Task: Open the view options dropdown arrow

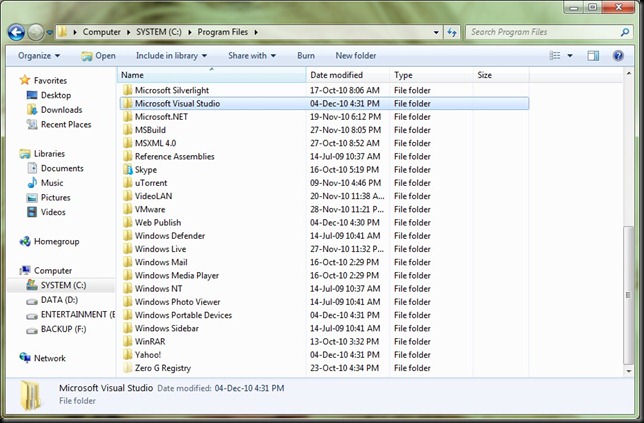Action: [570, 55]
